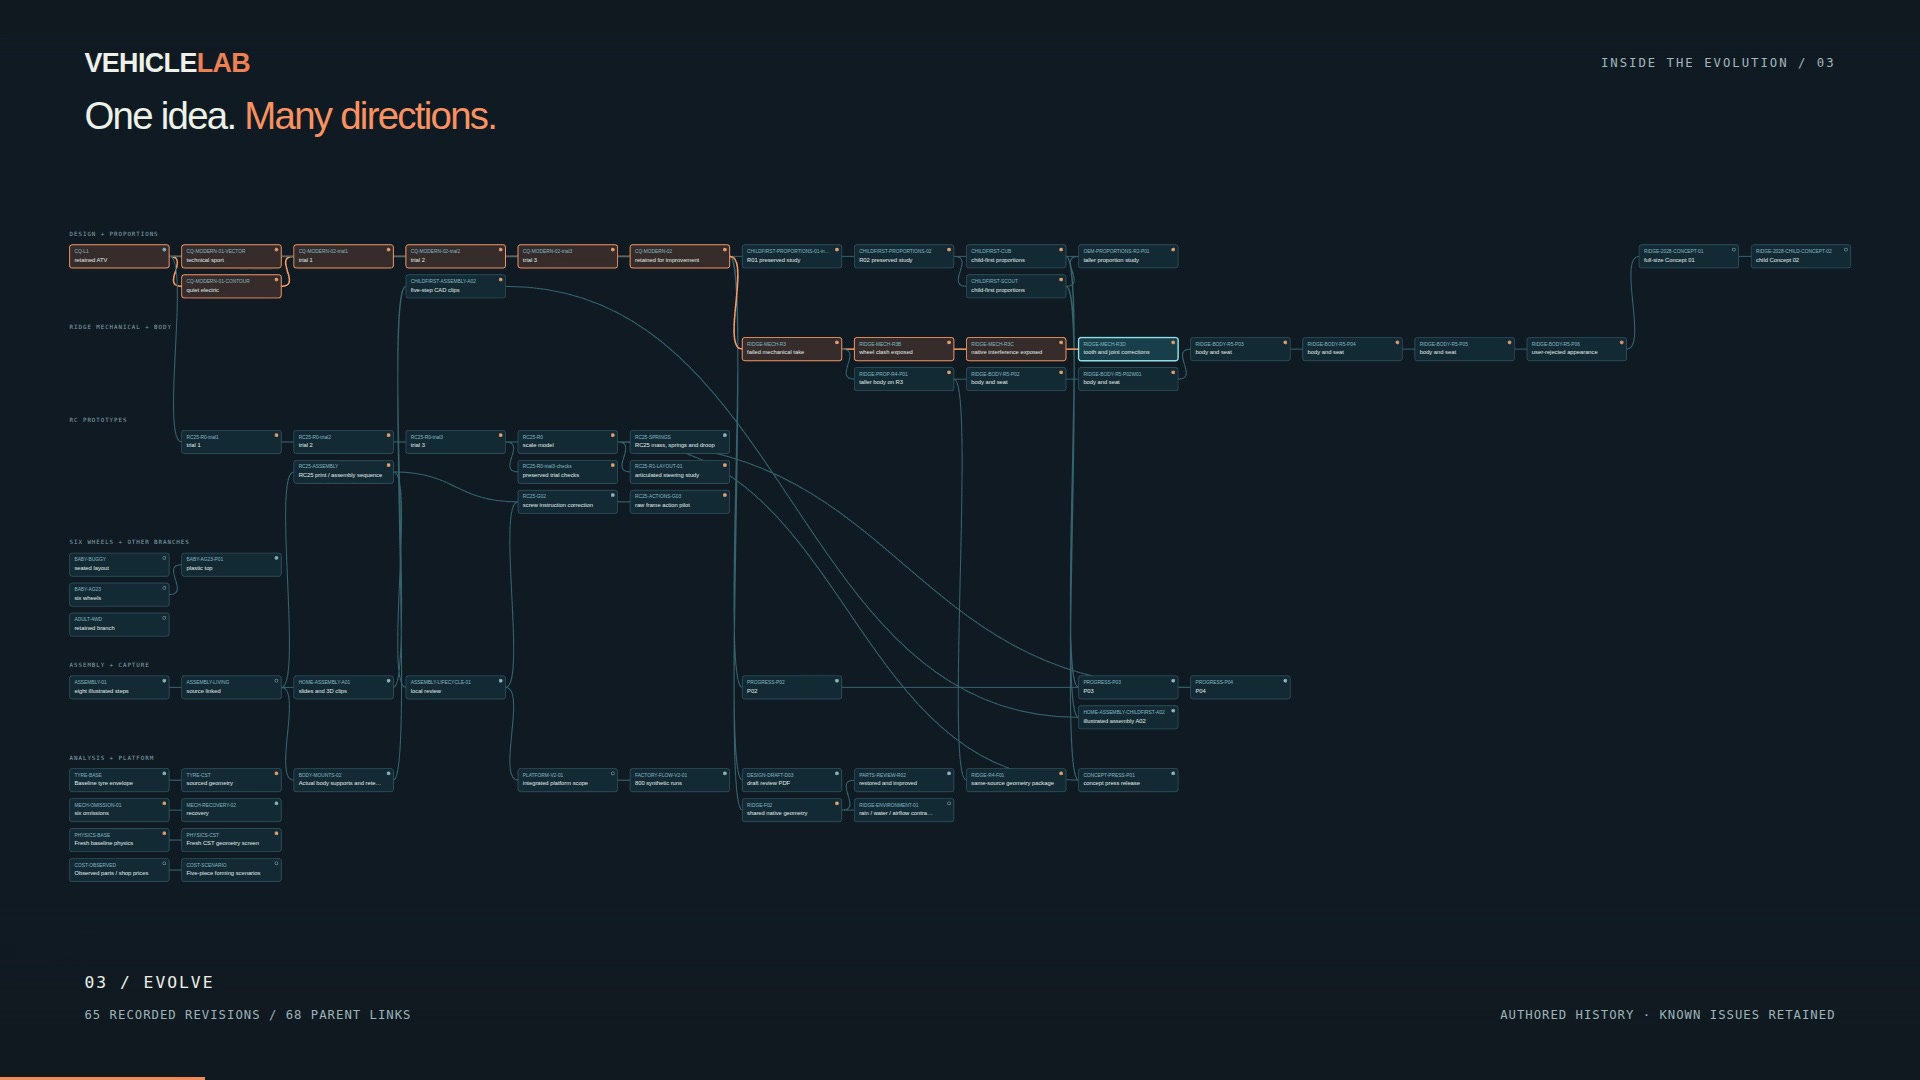The image size is (1920, 1080).
Task: Open the RC25-SPRINGS mass, springs and droop node
Action: tap(679, 442)
